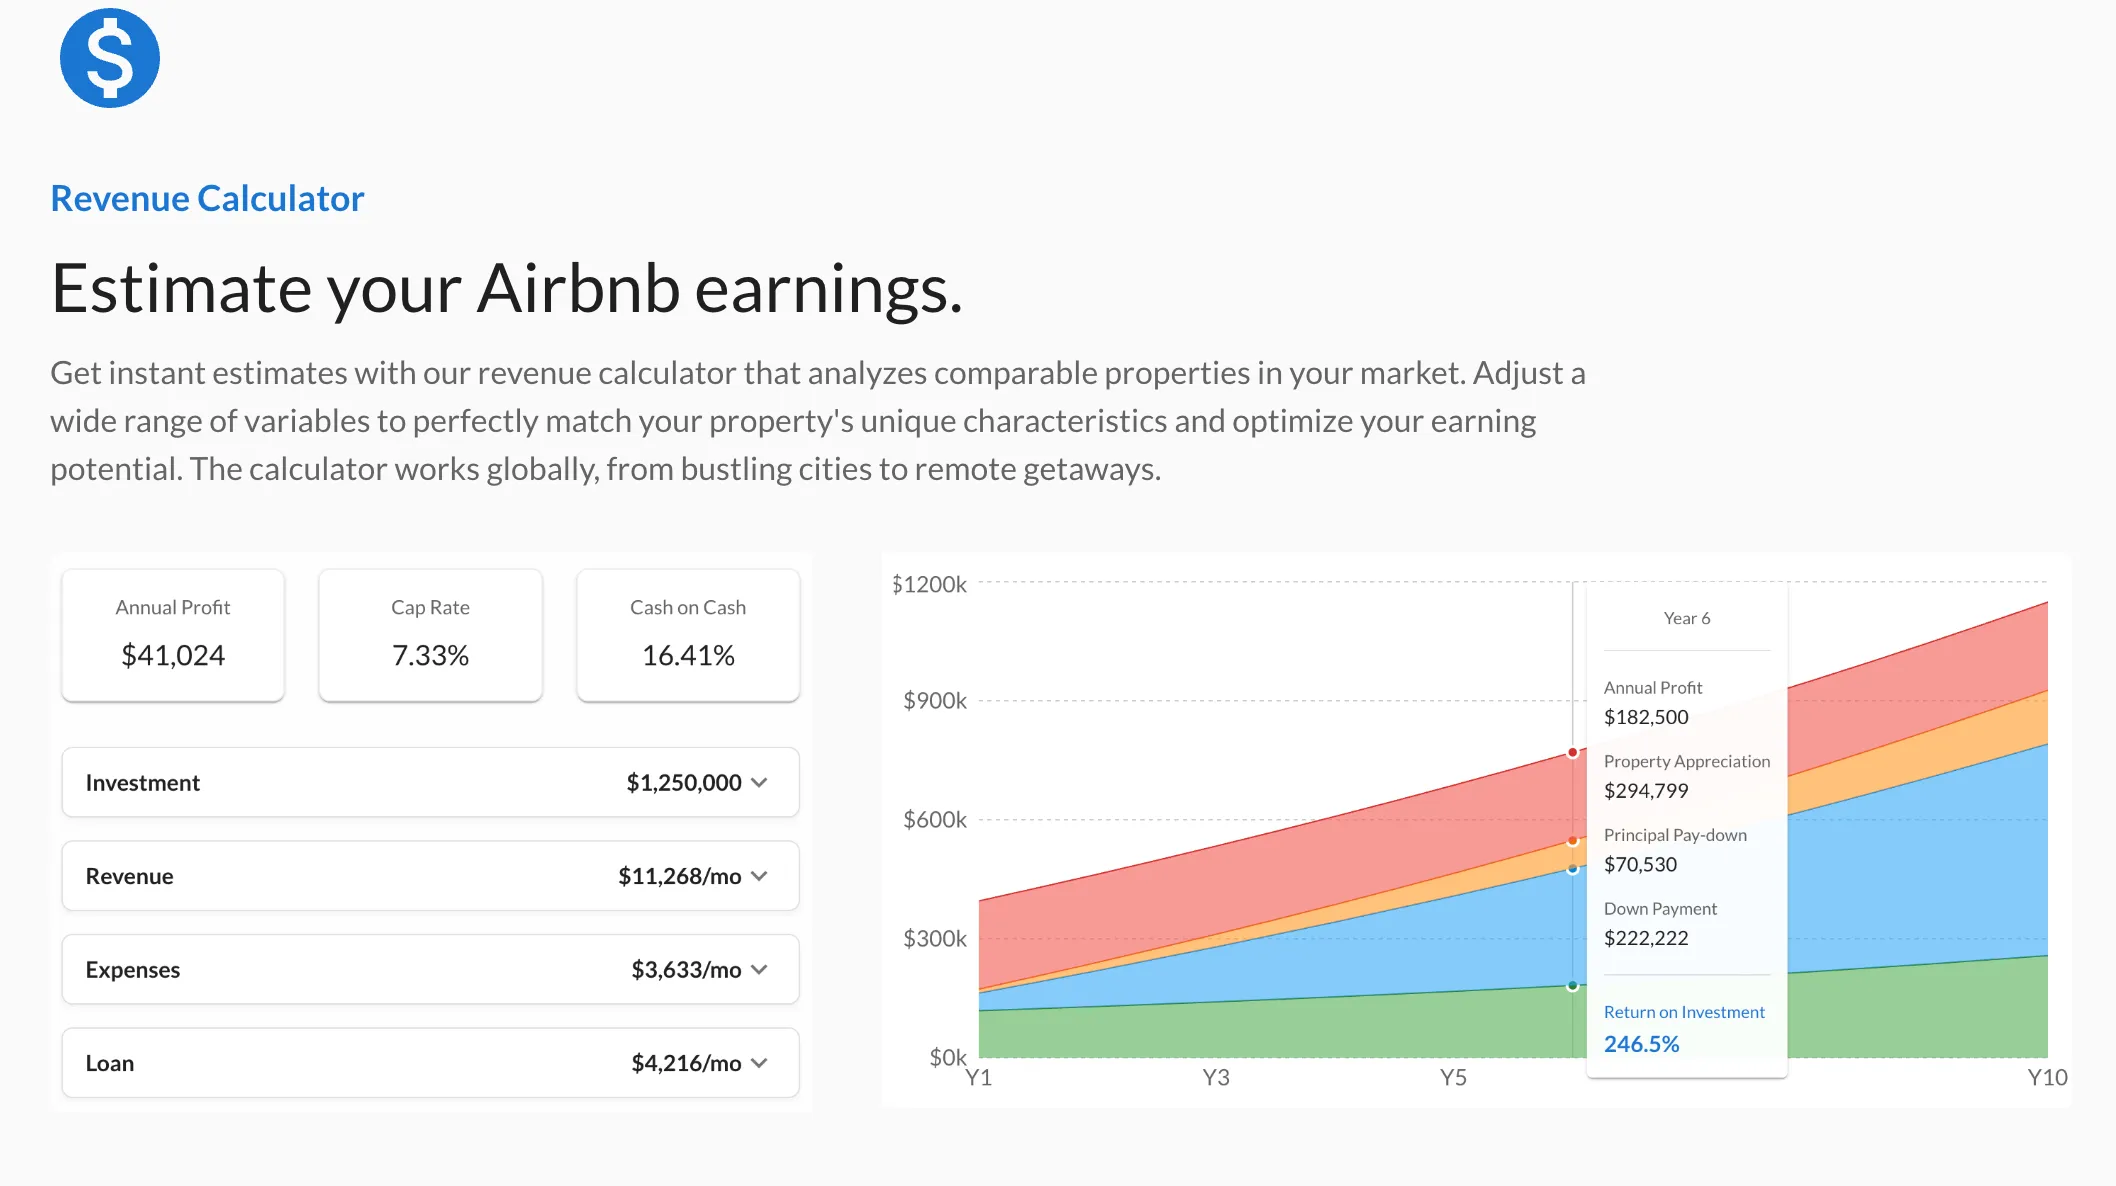Click the Cash on Cash card
This screenshot has height=1186, width=2116.
687,635
